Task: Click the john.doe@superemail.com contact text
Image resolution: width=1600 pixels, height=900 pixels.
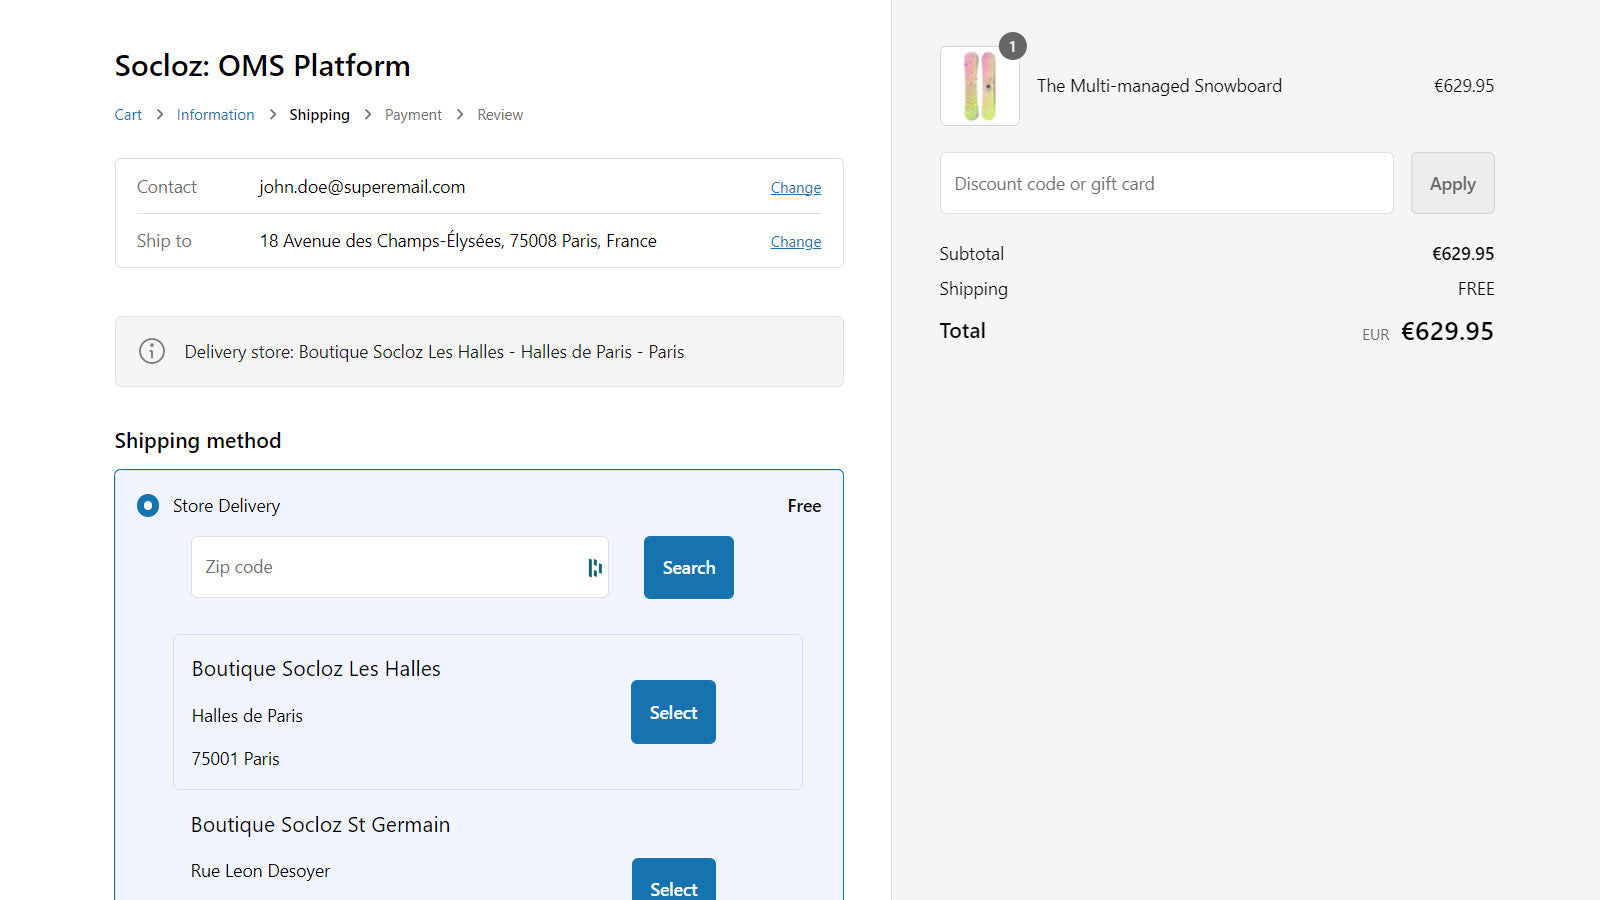Action: click(x=362, y=187)
